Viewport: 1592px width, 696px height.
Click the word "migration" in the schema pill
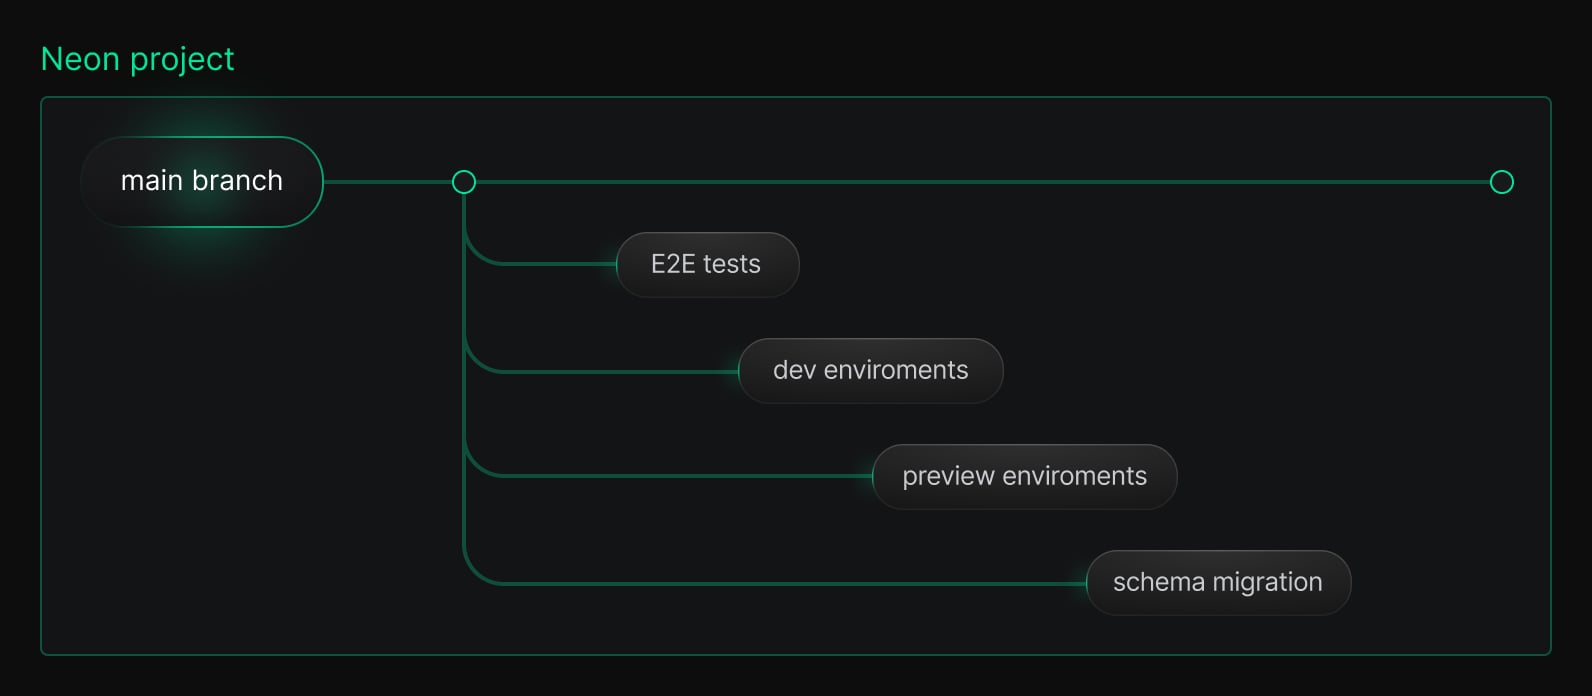(x=1267, y=583)
